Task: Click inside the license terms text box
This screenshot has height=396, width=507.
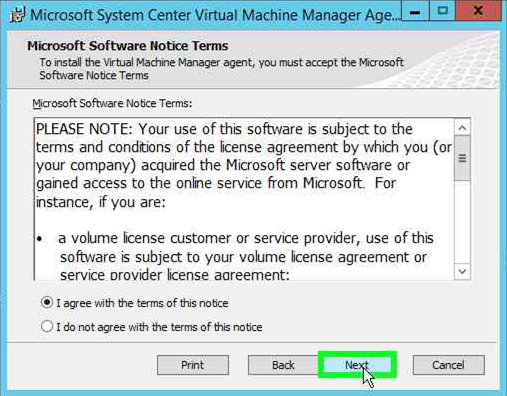Action: click(244, 199)
